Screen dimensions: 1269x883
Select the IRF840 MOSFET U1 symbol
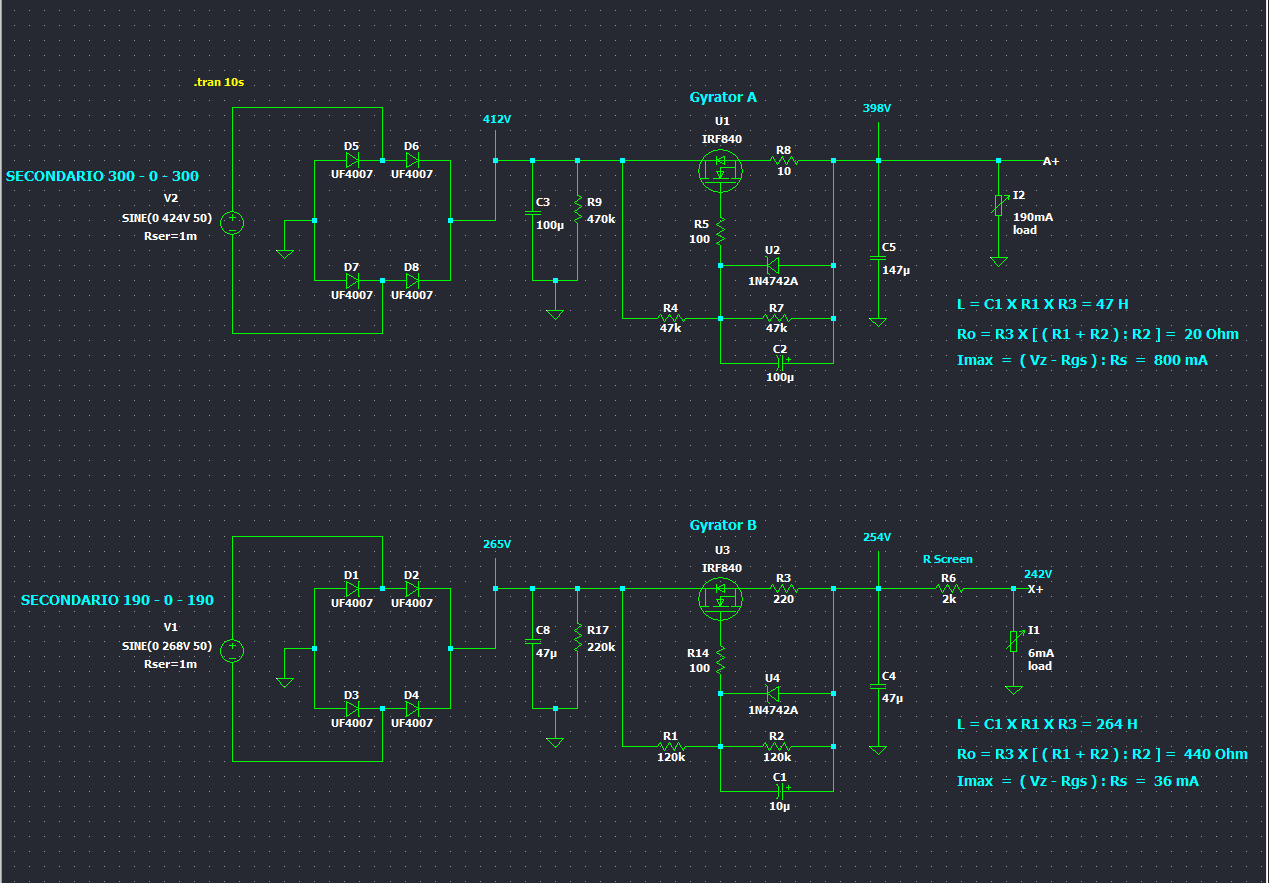pos(721,171)
